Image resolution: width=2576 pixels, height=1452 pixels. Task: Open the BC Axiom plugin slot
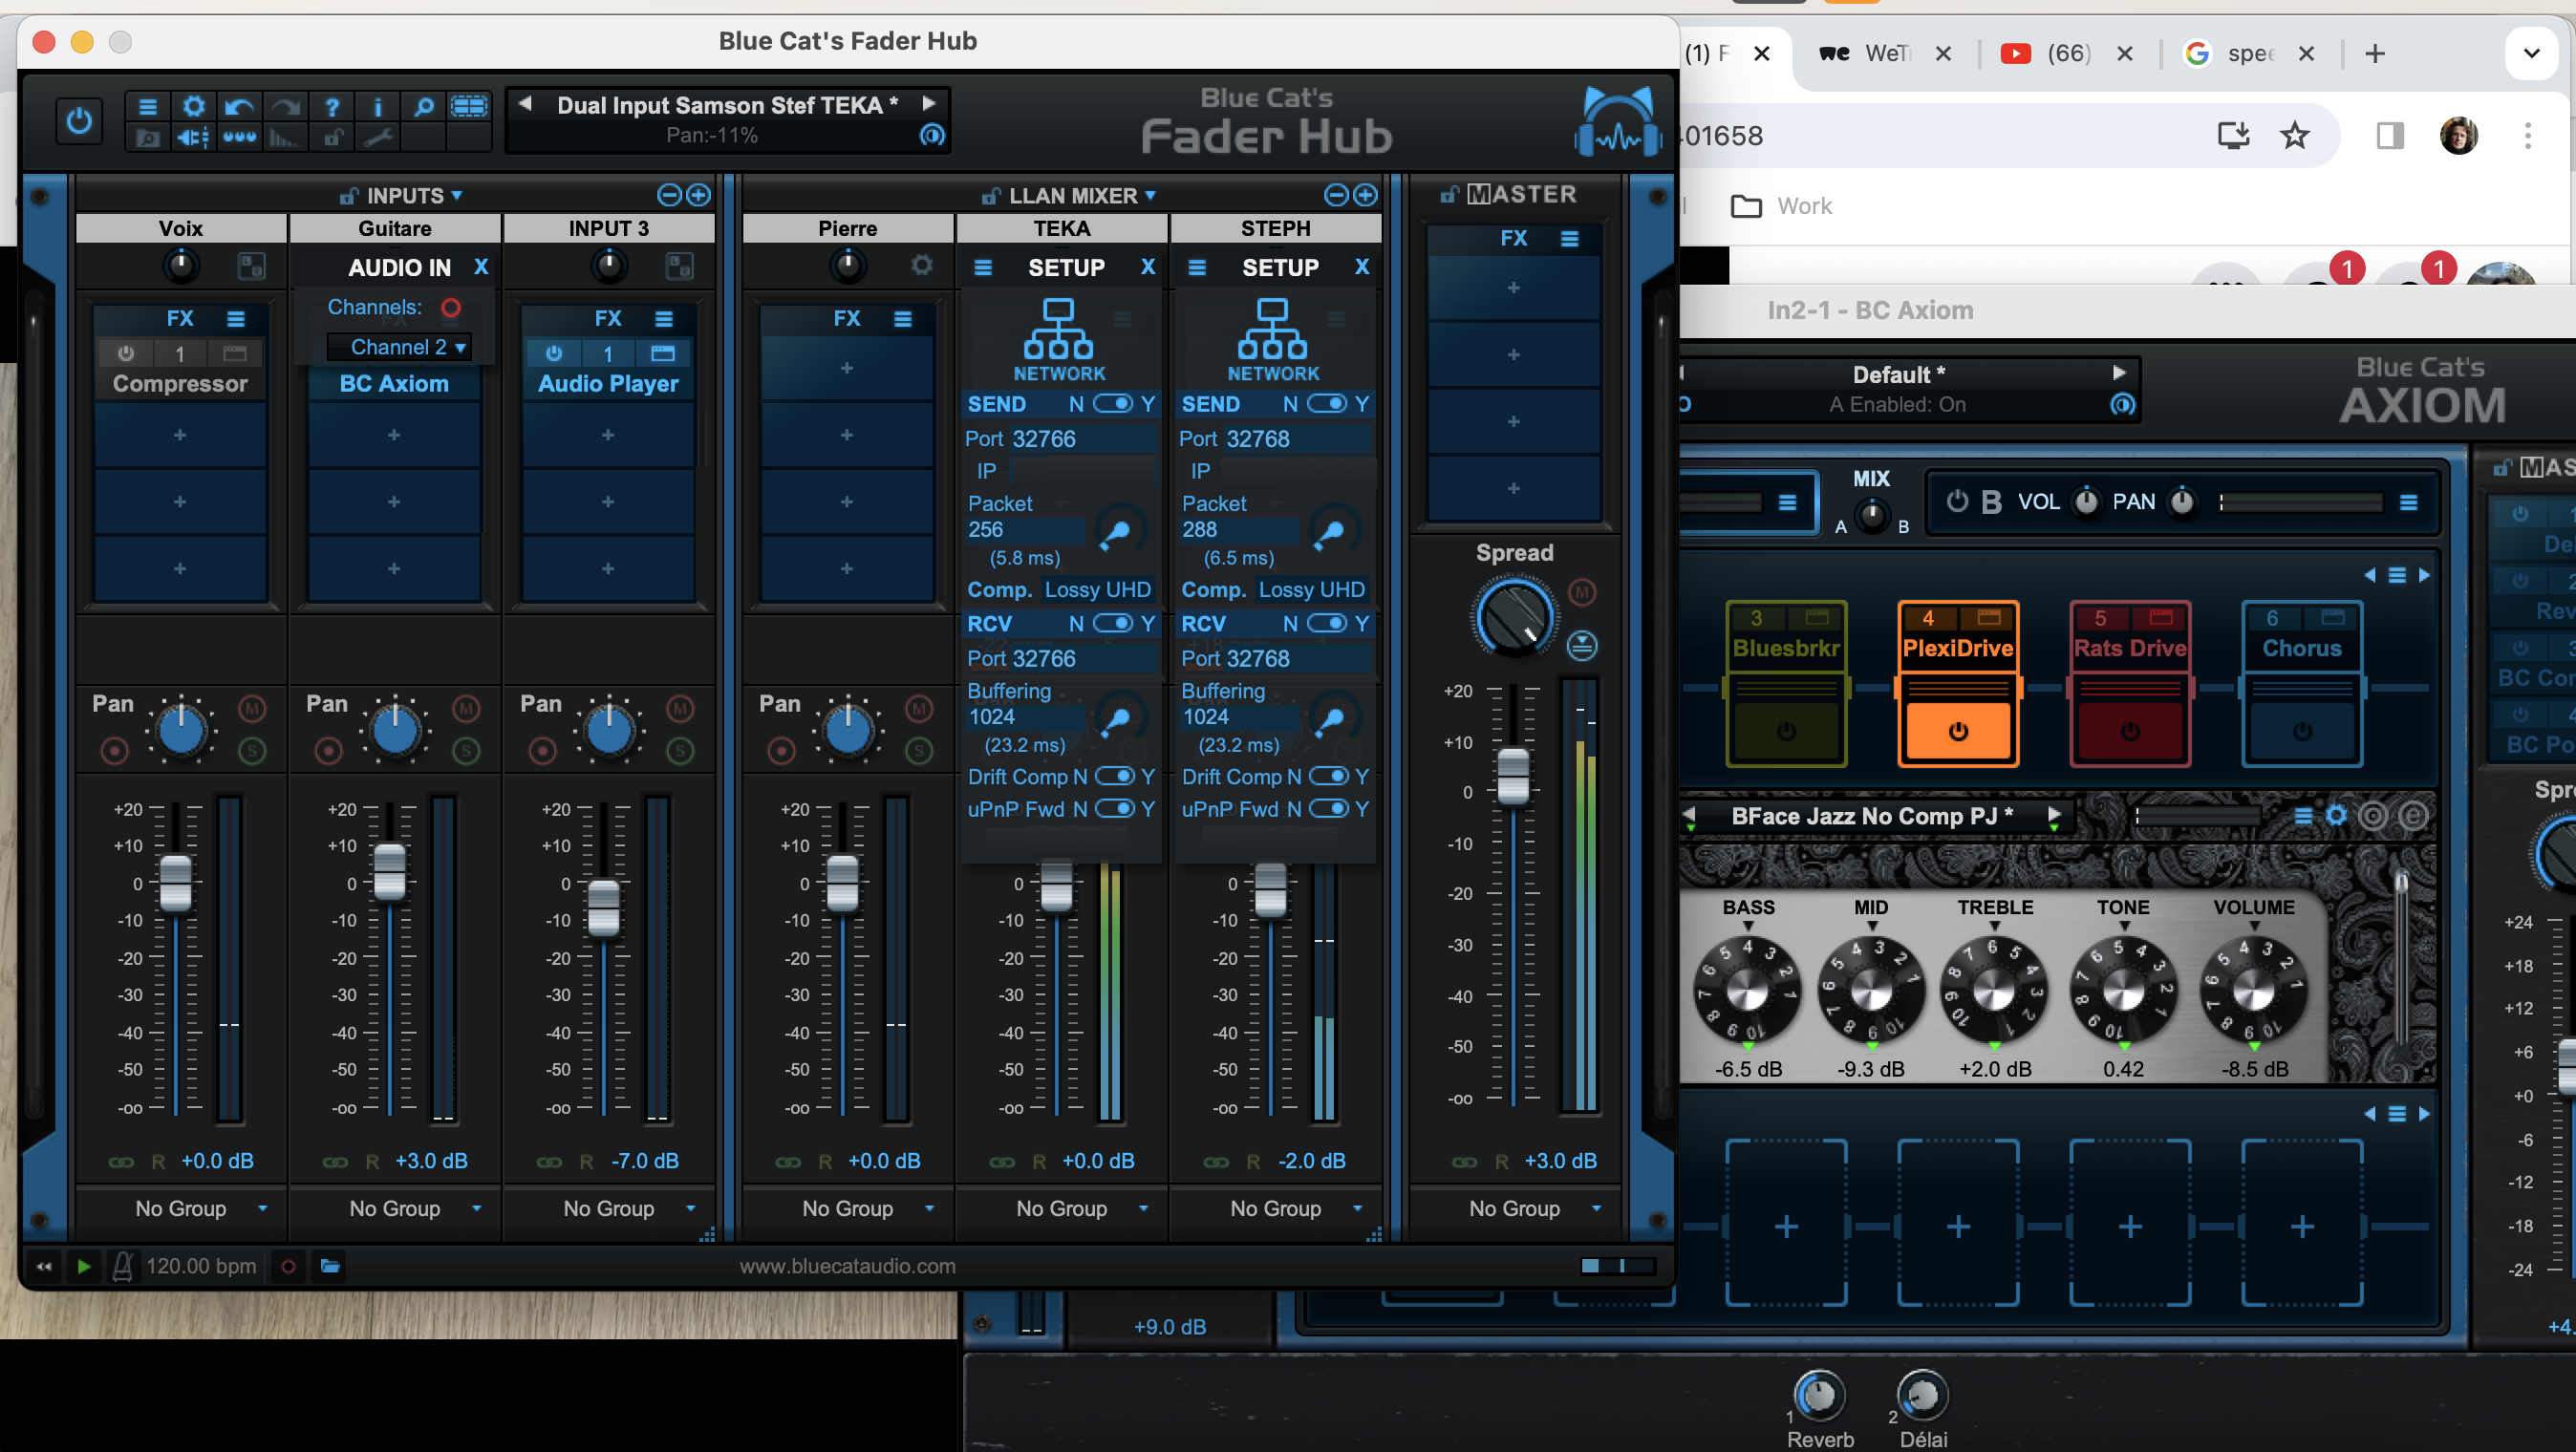point(394,384)
